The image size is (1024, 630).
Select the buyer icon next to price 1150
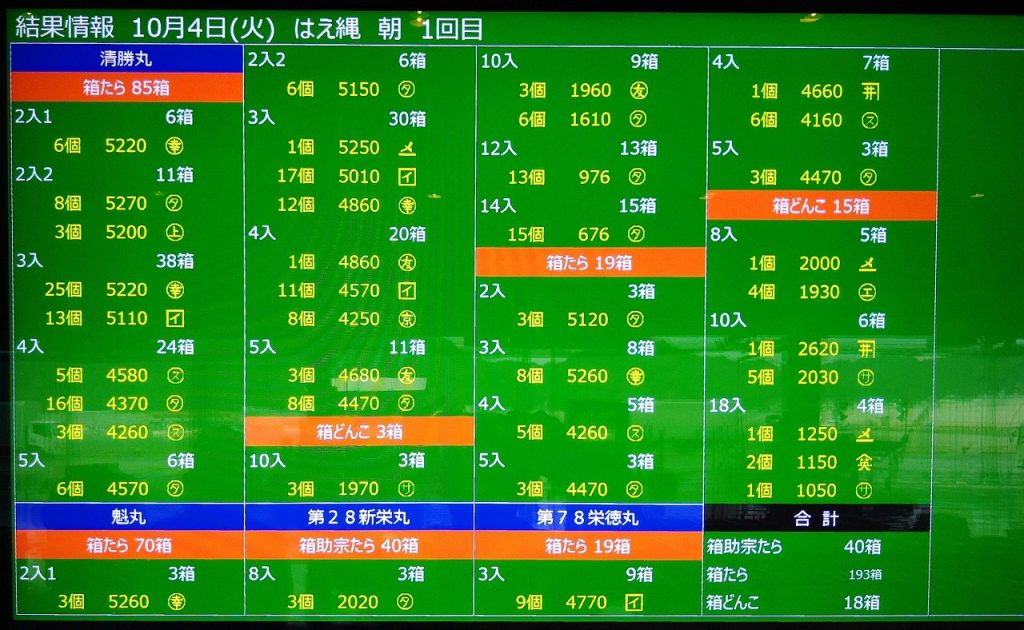click(x=864, y=462)
